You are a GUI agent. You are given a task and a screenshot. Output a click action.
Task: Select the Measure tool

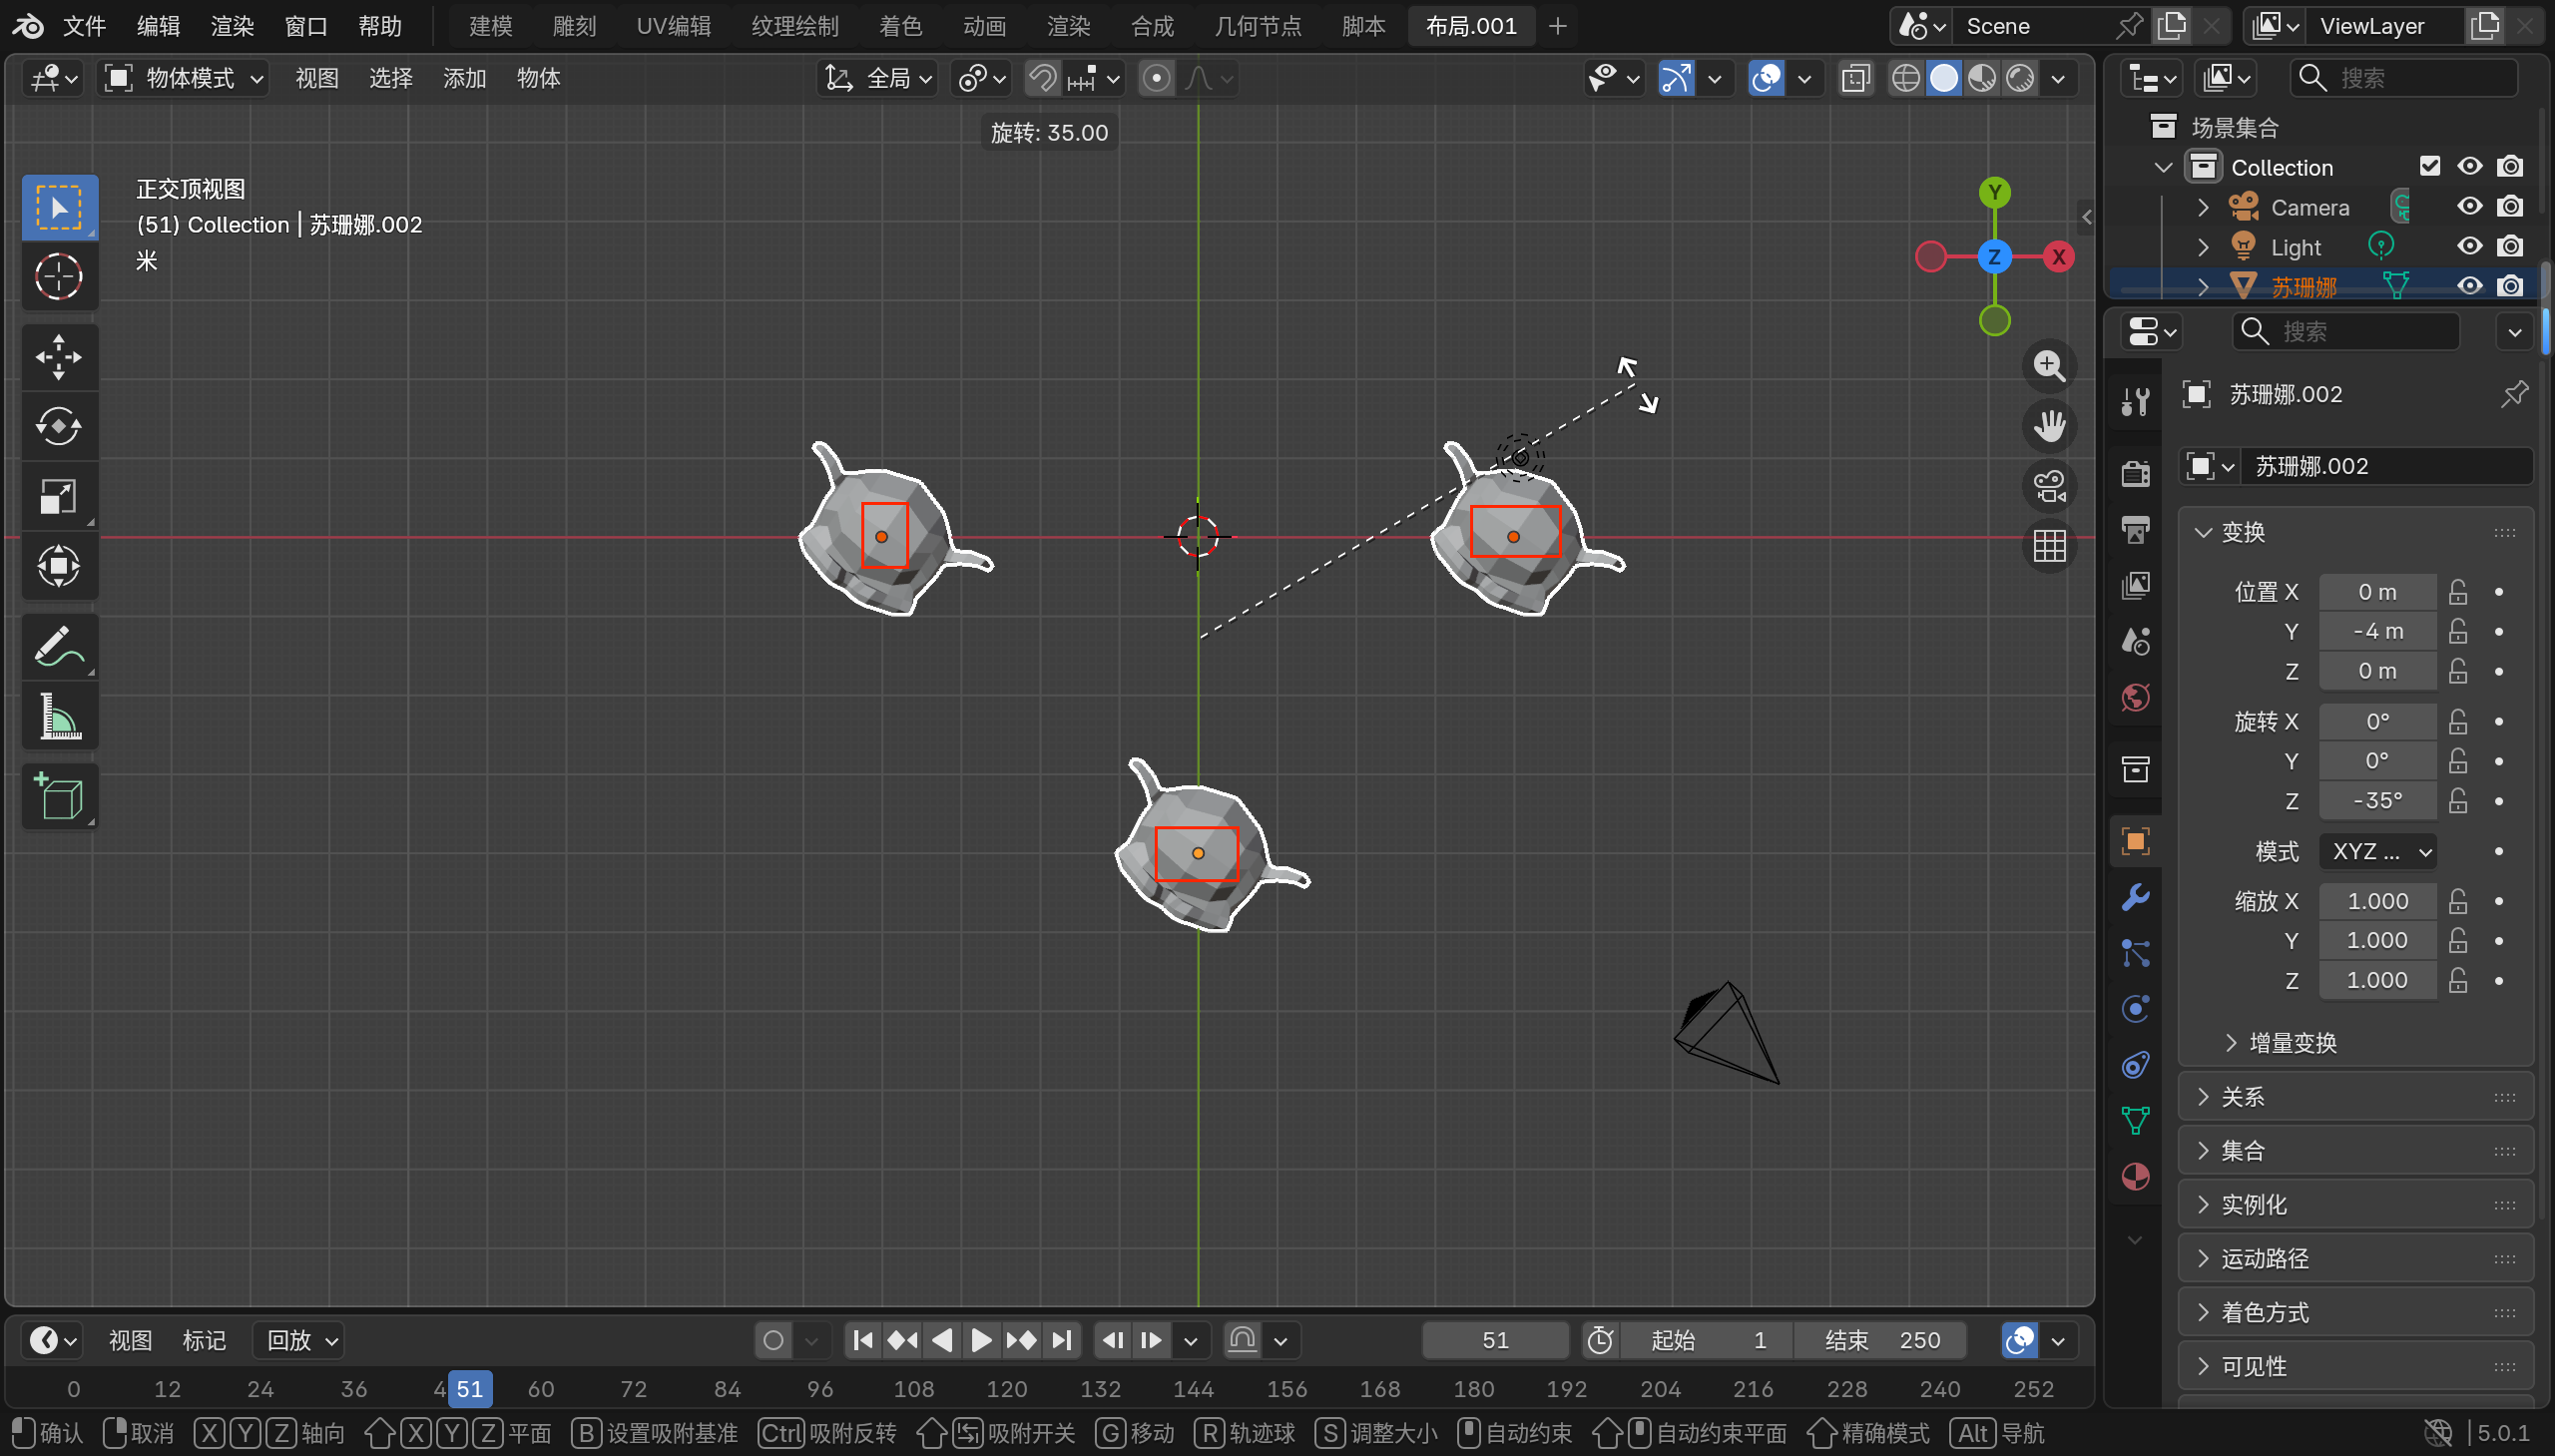click(x=58, y=717)
